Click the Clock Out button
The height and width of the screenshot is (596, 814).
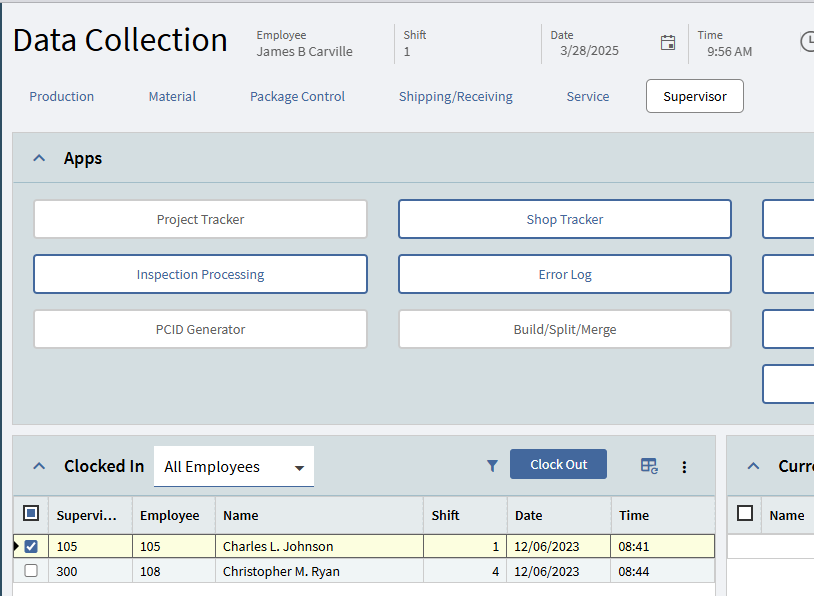coord(558,464)
